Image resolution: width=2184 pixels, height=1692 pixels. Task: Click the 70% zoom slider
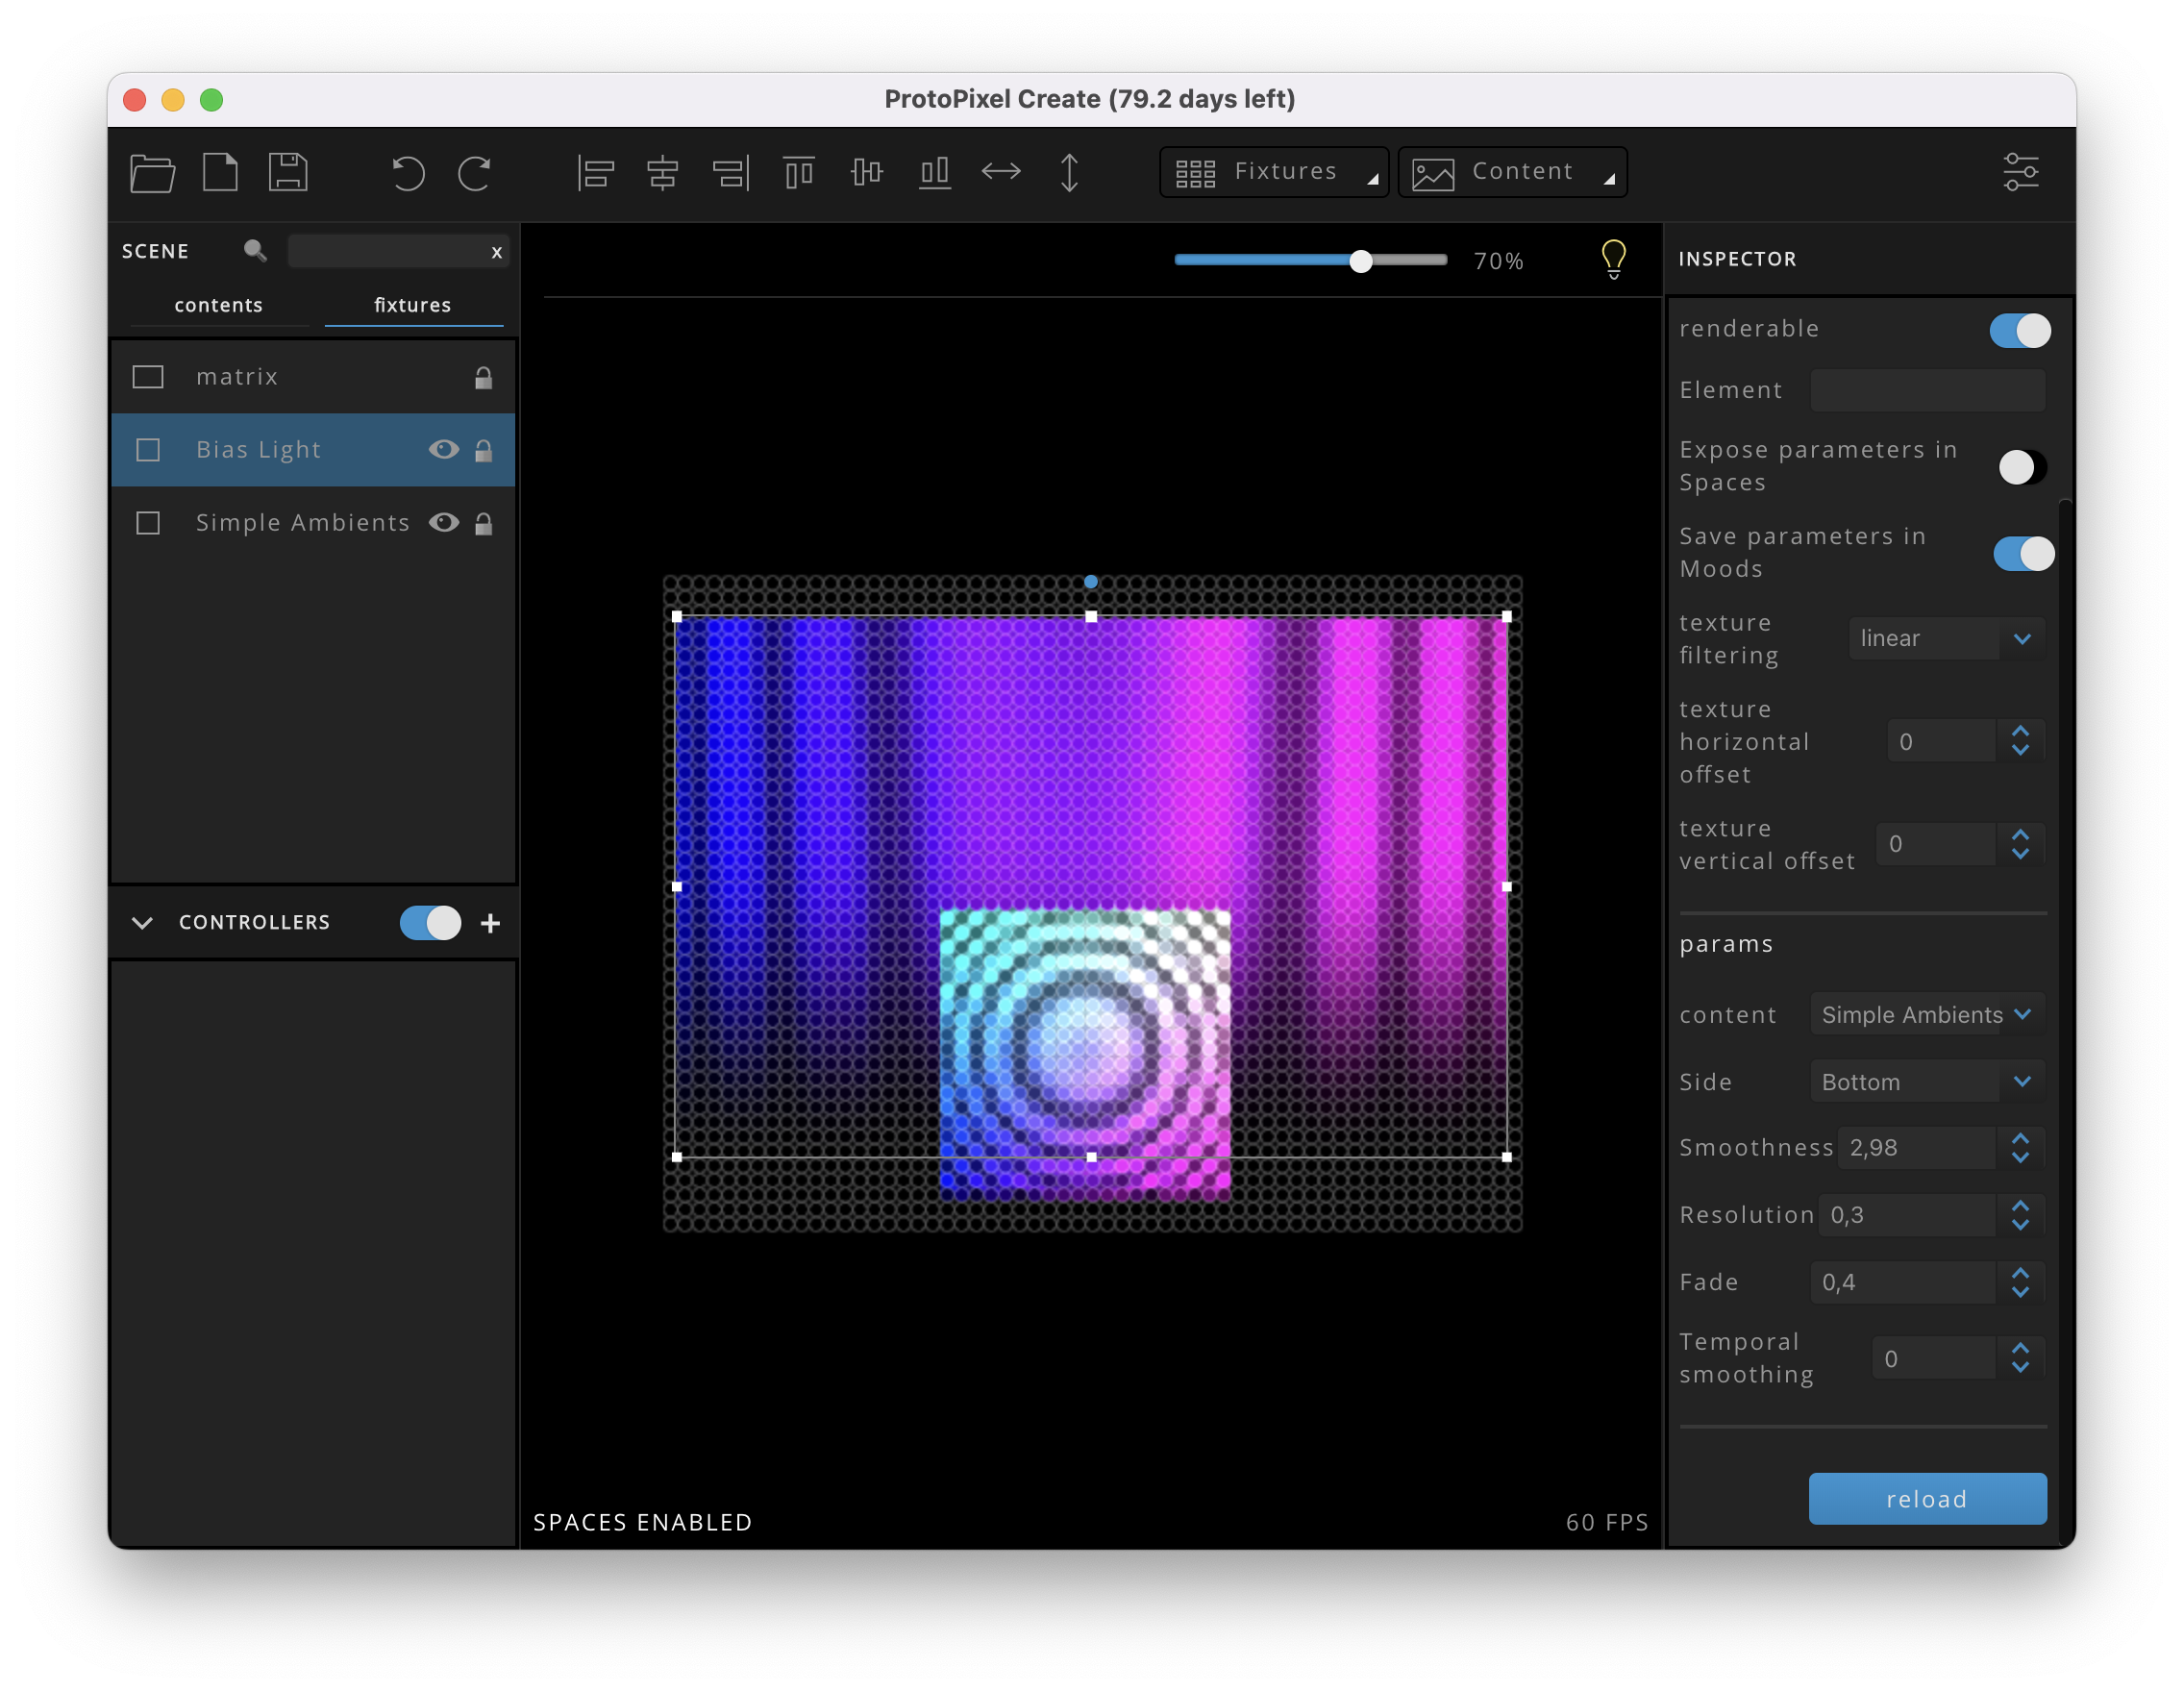tap(1360, 260)
